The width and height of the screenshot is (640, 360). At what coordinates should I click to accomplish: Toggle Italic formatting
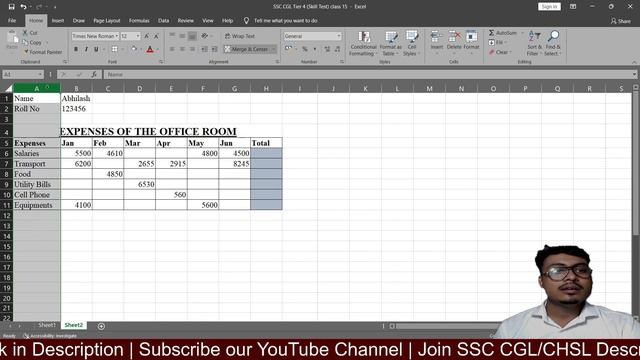[86, 49]
